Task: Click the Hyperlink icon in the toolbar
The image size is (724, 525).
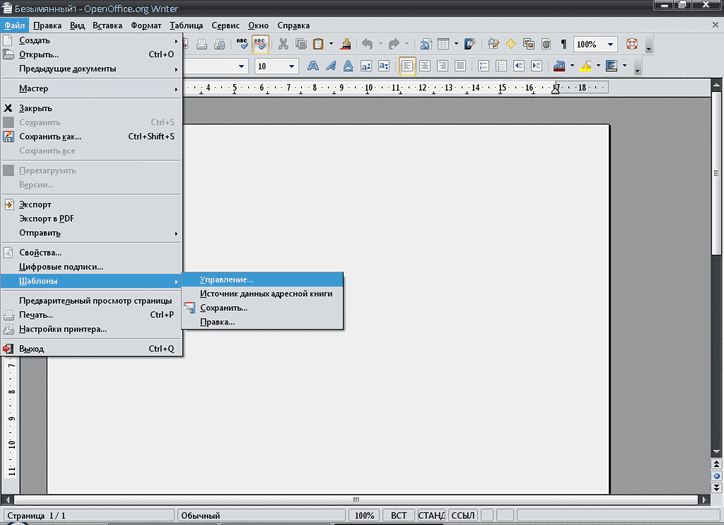Action: point(426,44)
